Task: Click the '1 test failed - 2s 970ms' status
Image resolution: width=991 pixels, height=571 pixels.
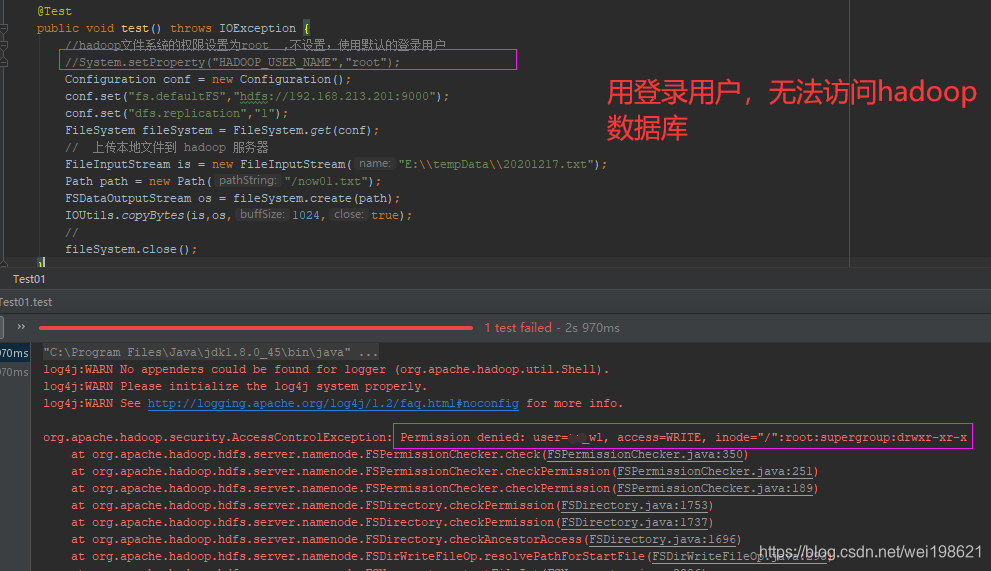Action: tap(552, 328)
